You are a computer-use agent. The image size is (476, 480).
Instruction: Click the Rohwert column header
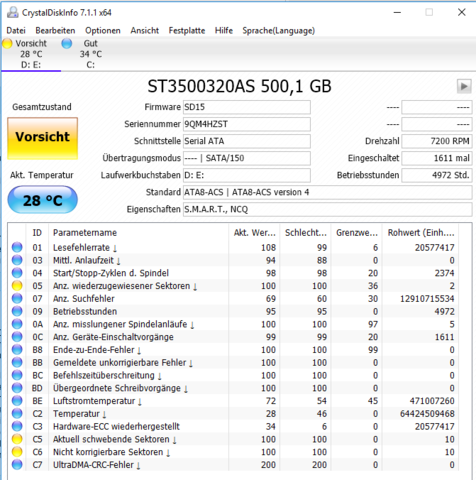coord(421,233)
